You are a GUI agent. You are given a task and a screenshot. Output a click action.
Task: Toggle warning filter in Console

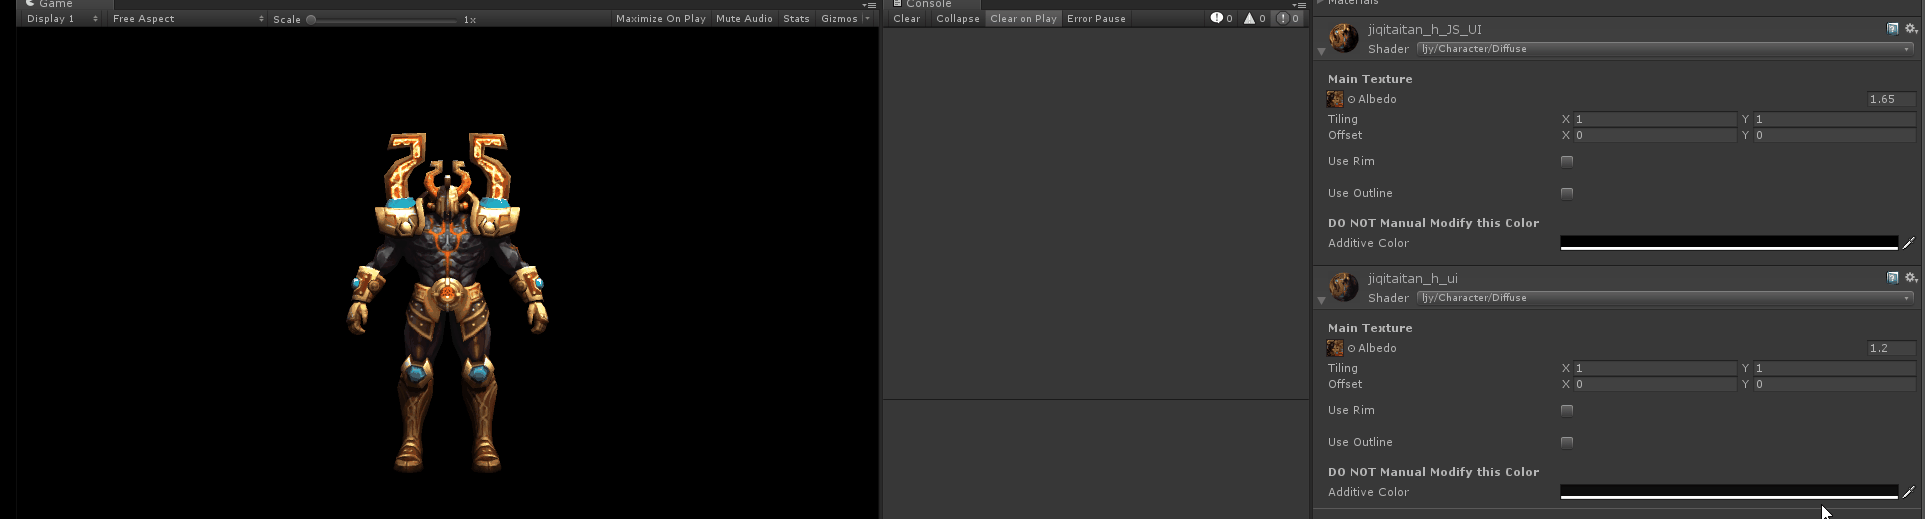pos(1254,18)
